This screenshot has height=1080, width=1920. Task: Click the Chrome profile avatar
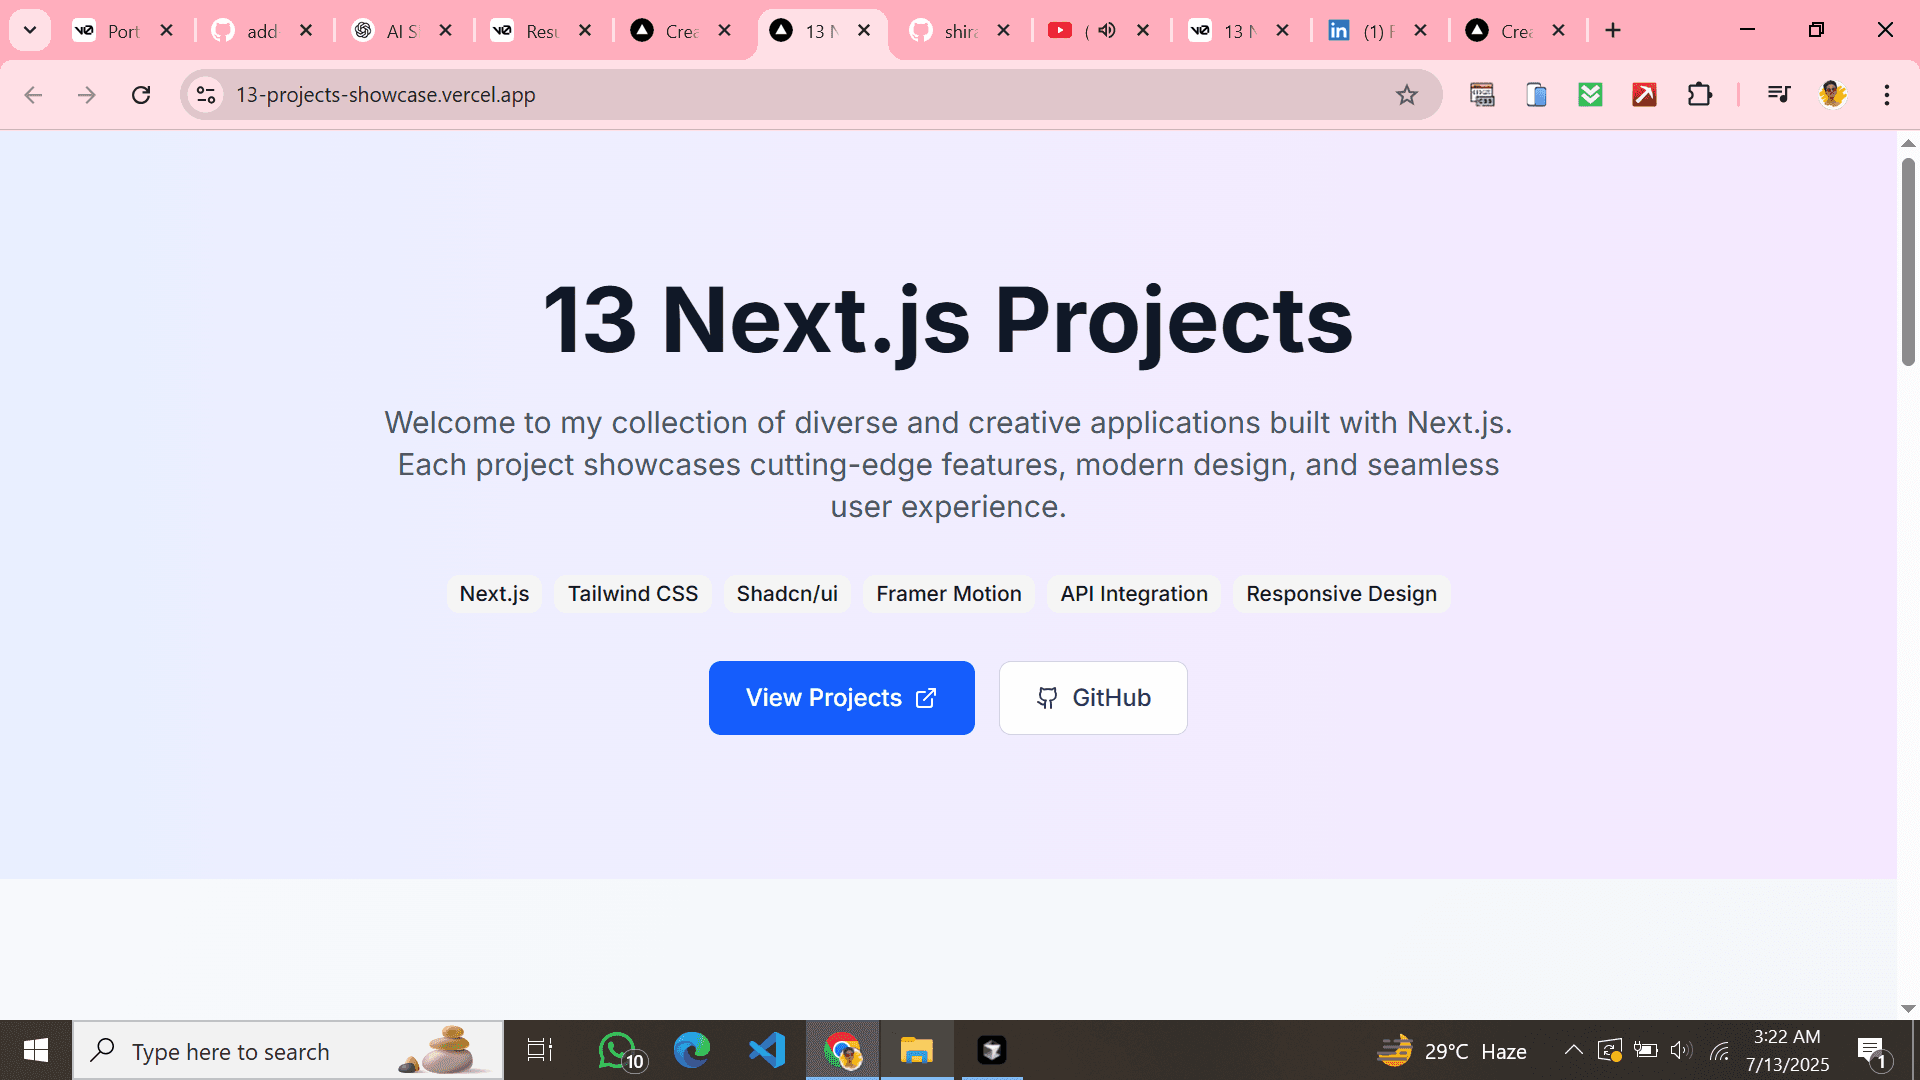(x=1832, y=95)
